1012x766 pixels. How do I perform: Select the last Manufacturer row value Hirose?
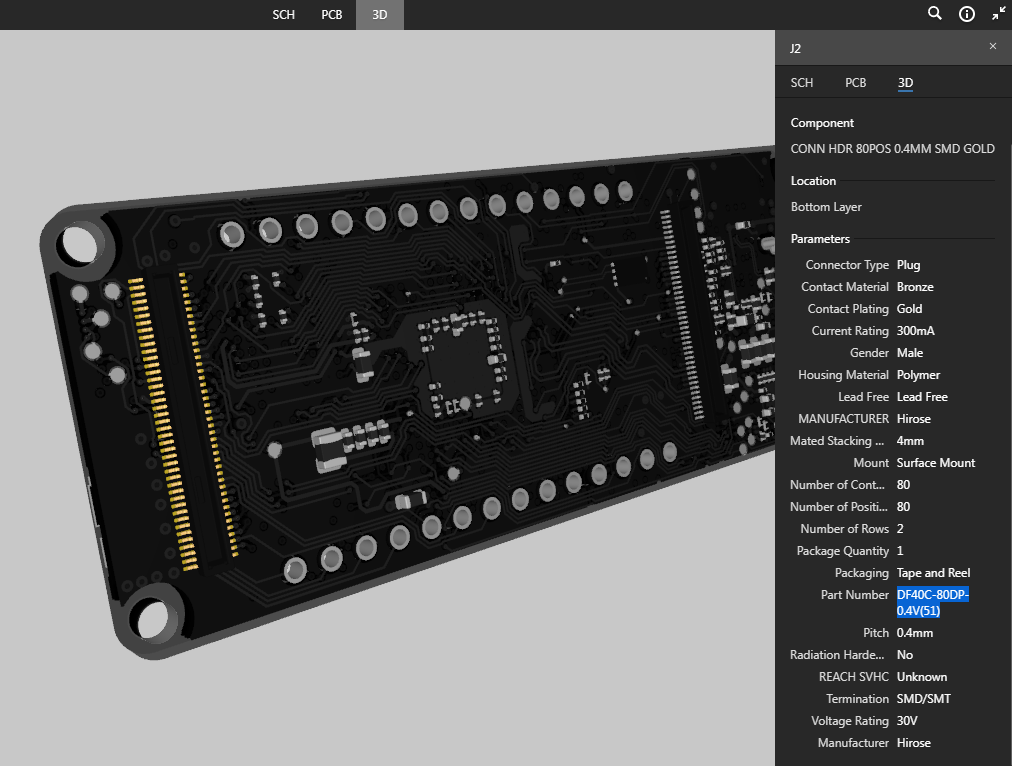913,743
